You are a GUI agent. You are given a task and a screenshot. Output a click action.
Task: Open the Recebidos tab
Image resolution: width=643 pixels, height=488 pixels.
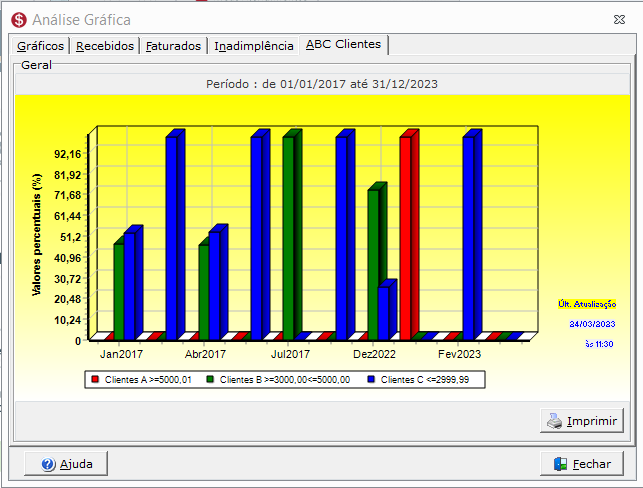click(105, 46)
